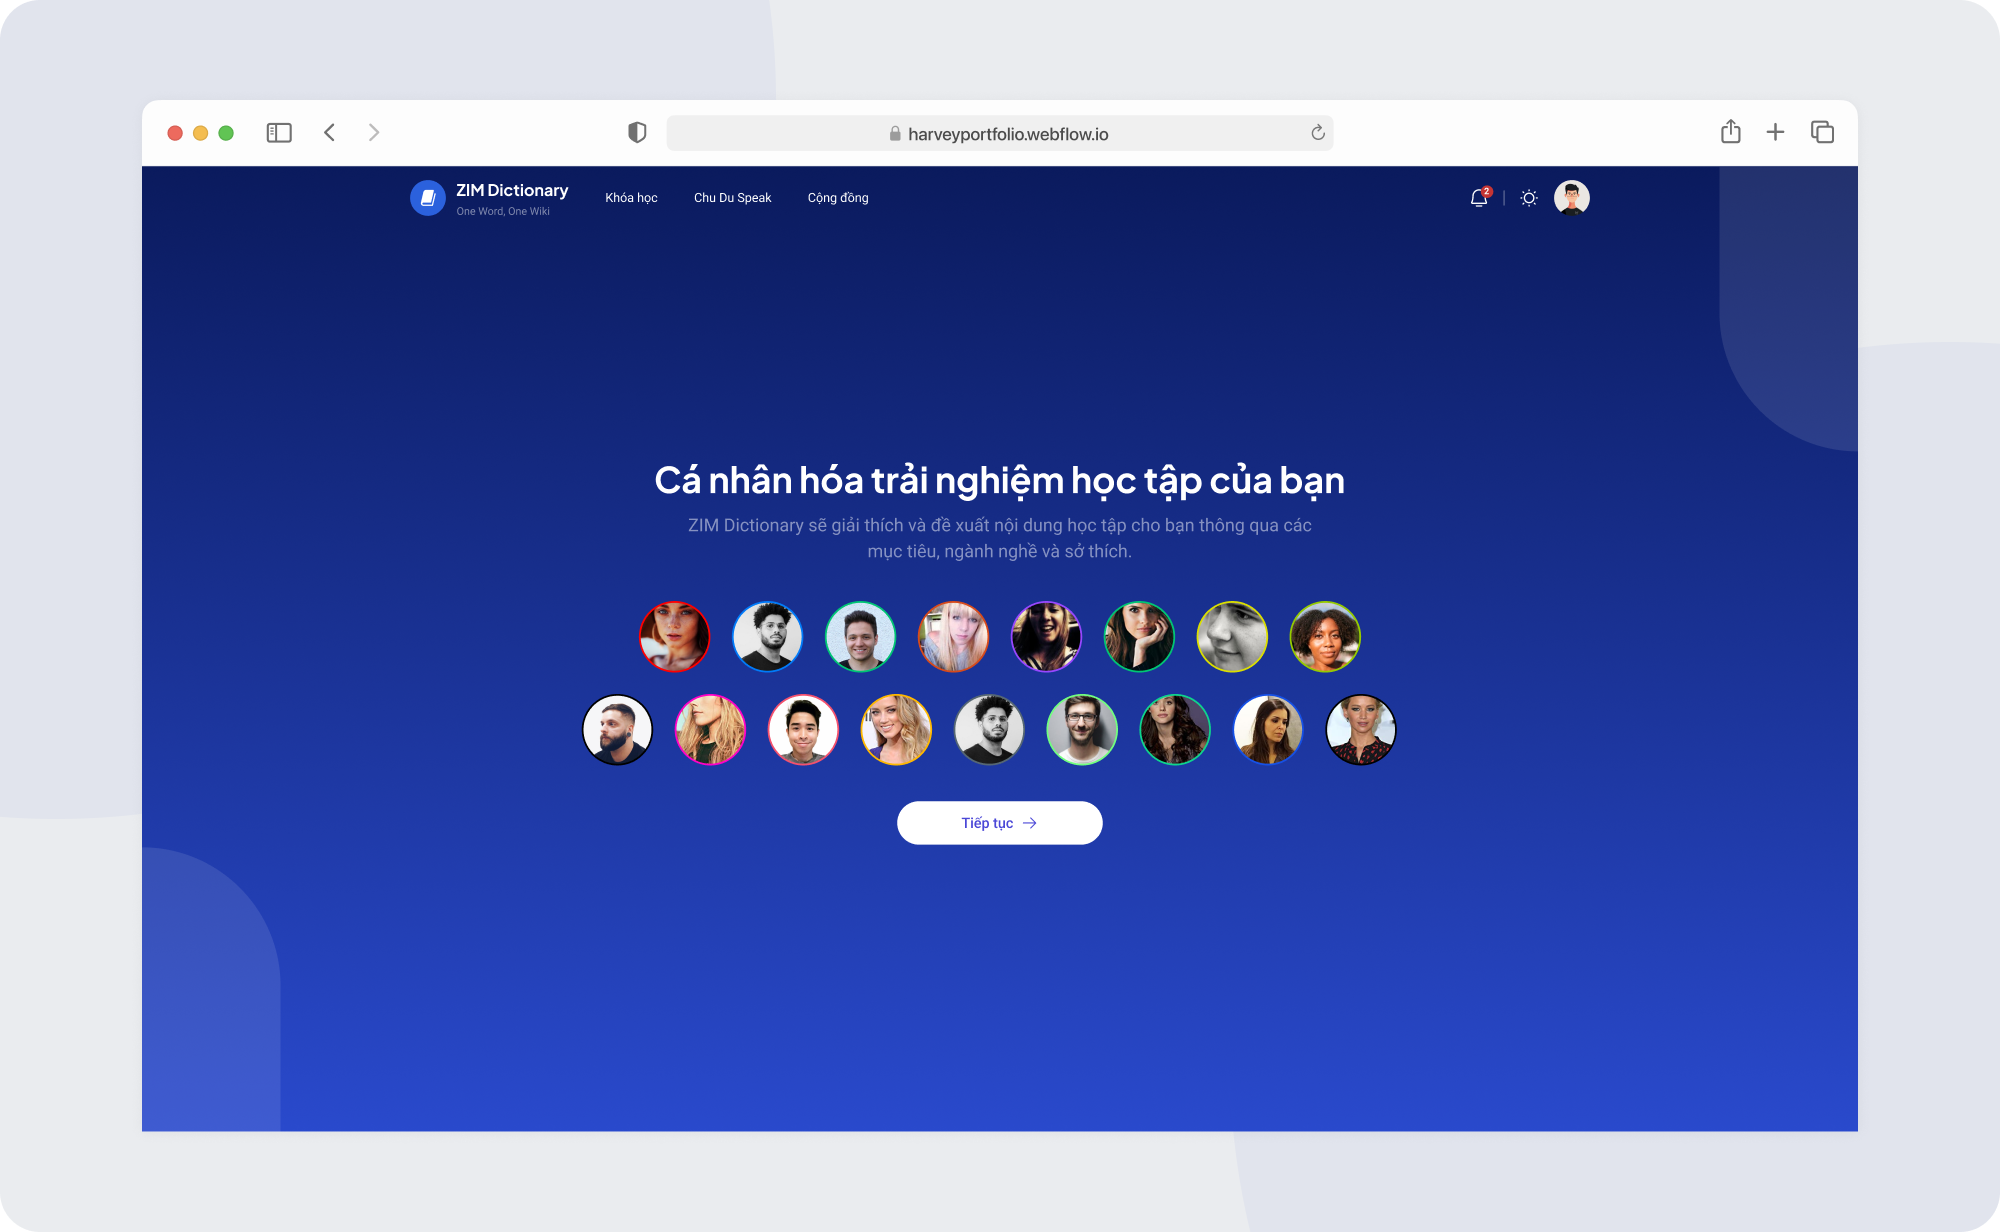This screenshot has height=1232, width=2000.
Task: Show tab overview icon
Action: coord(1822,132)
